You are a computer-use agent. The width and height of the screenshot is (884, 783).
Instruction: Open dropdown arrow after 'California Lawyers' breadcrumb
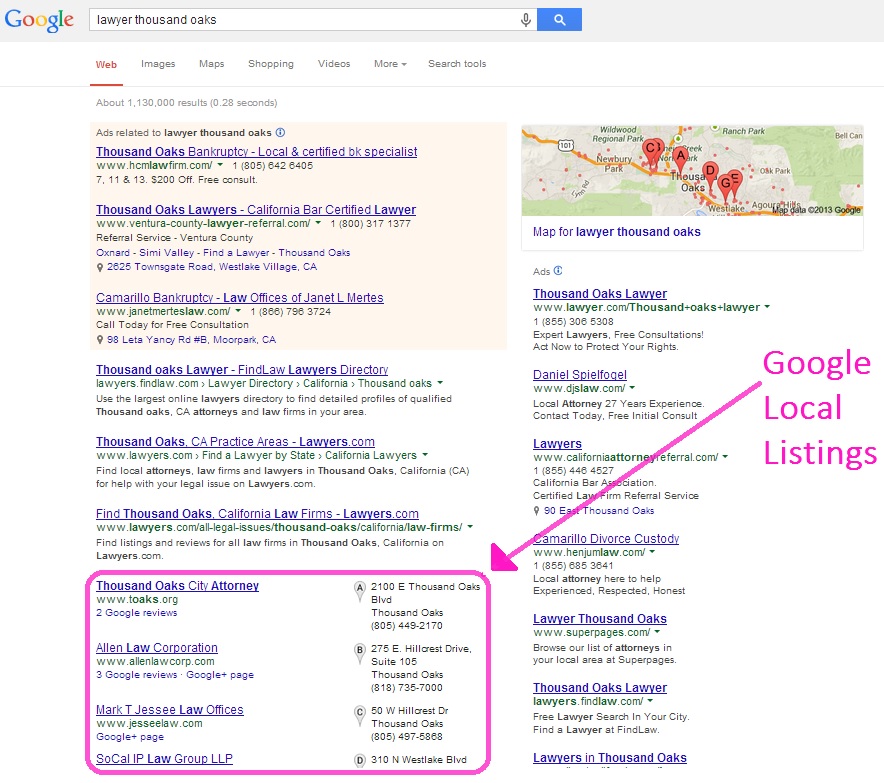(x=425, y=455)
